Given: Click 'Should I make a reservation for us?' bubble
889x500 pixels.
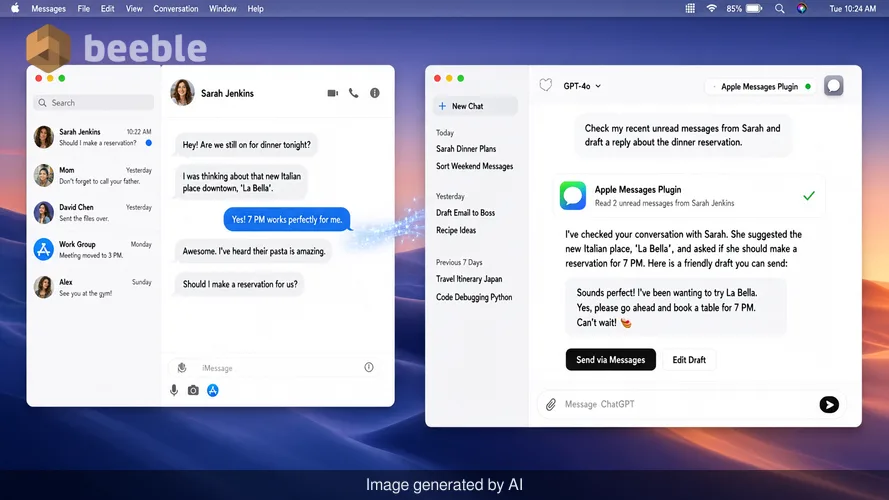Looking at the screenshot, I should tap(240, 284).
